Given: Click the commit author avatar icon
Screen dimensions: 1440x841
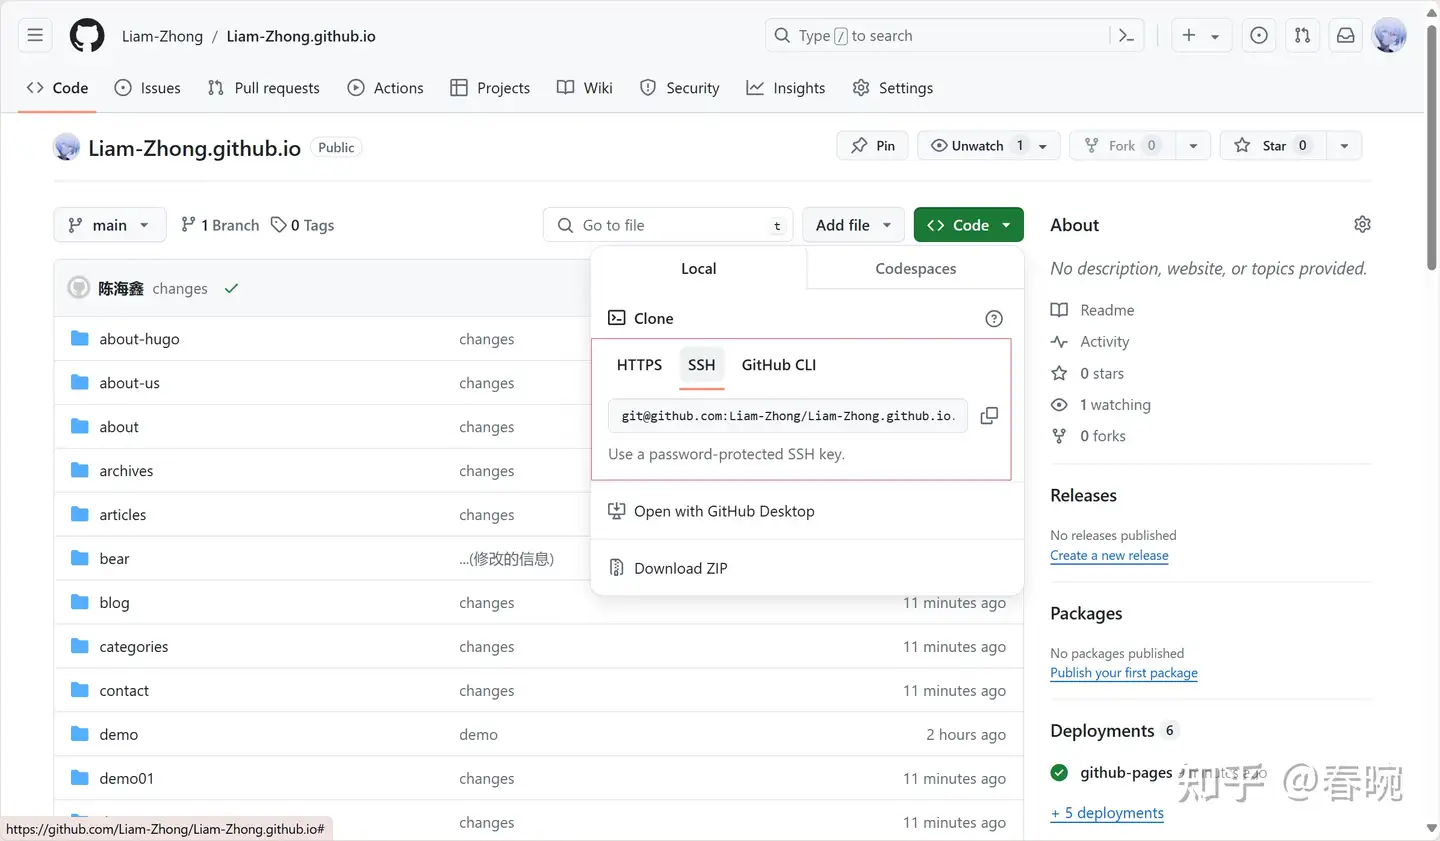Looking at the screenshot, I should 78,288.
